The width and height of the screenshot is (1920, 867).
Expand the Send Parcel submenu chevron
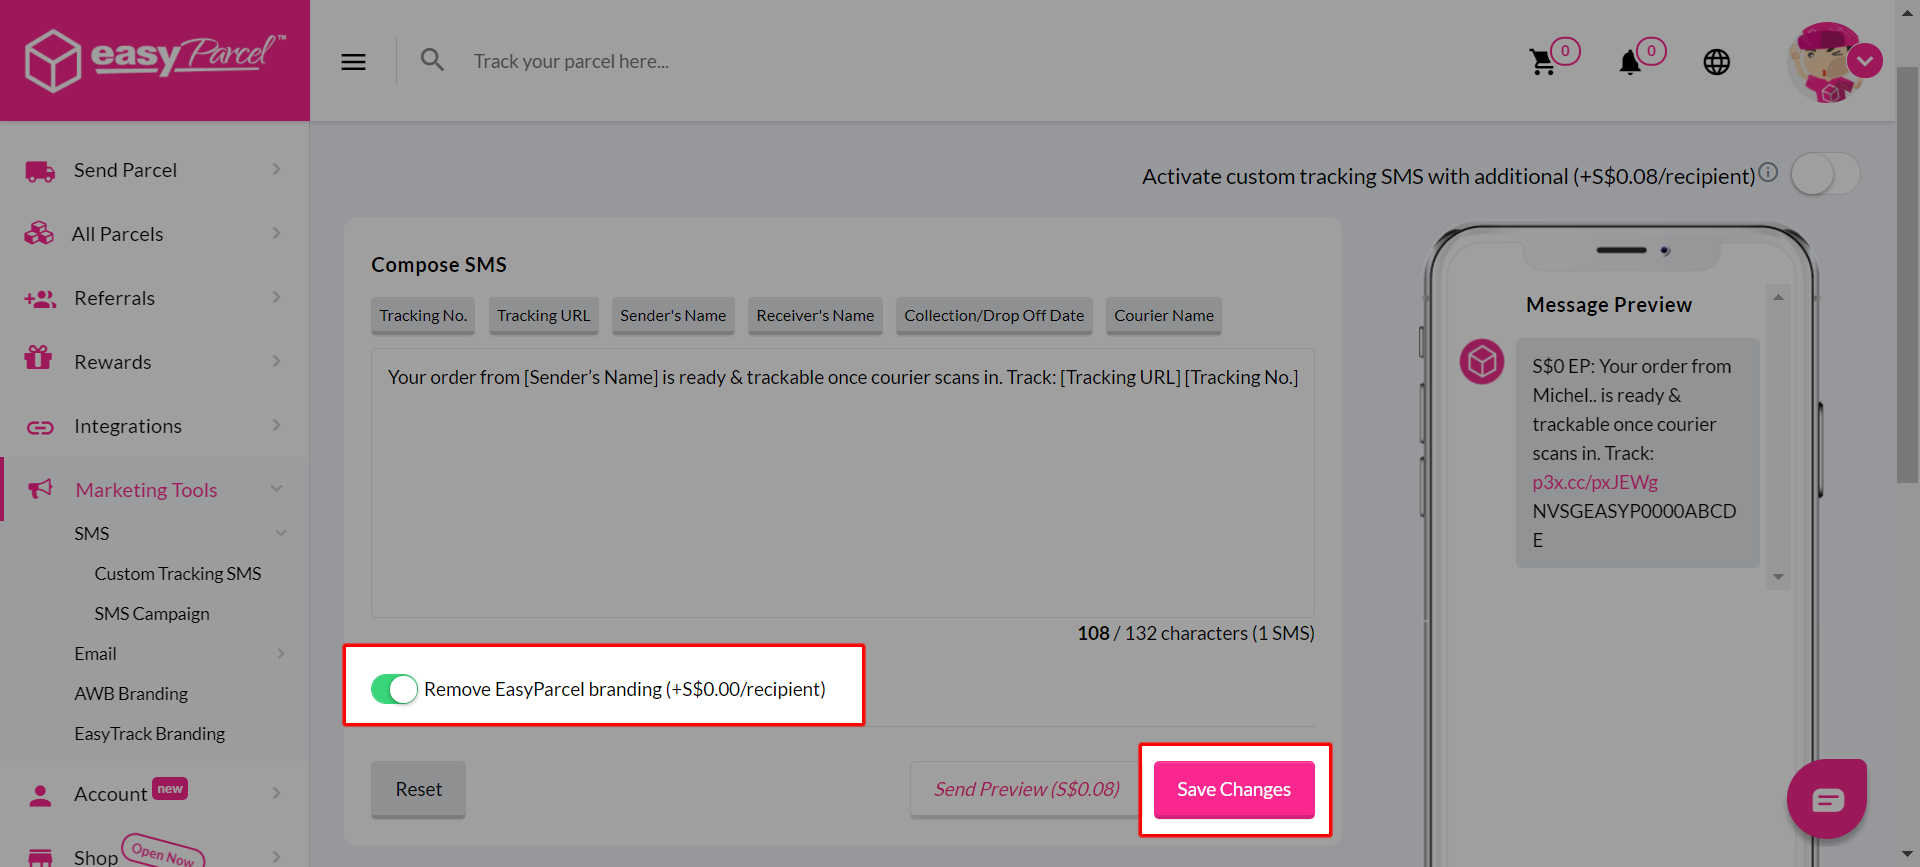point(277,170)
